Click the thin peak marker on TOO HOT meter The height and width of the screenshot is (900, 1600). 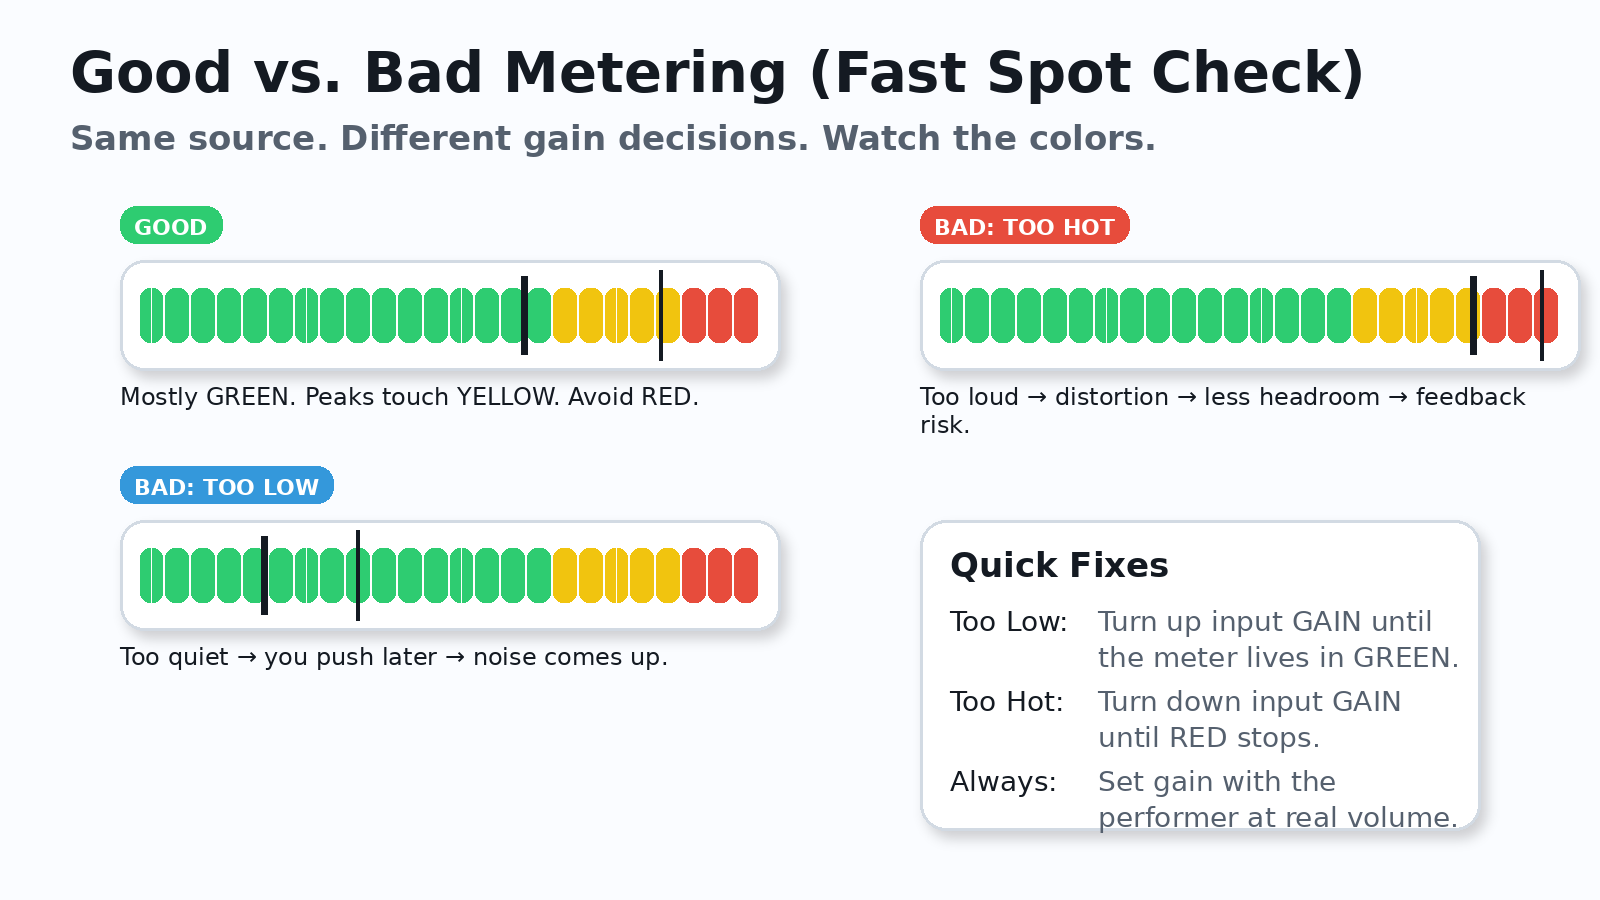click(1542, 315)
